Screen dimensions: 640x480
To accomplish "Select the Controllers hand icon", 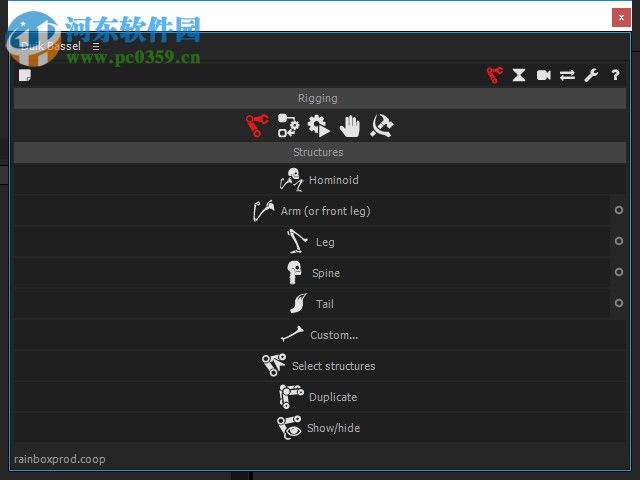I will pos(350,126).
